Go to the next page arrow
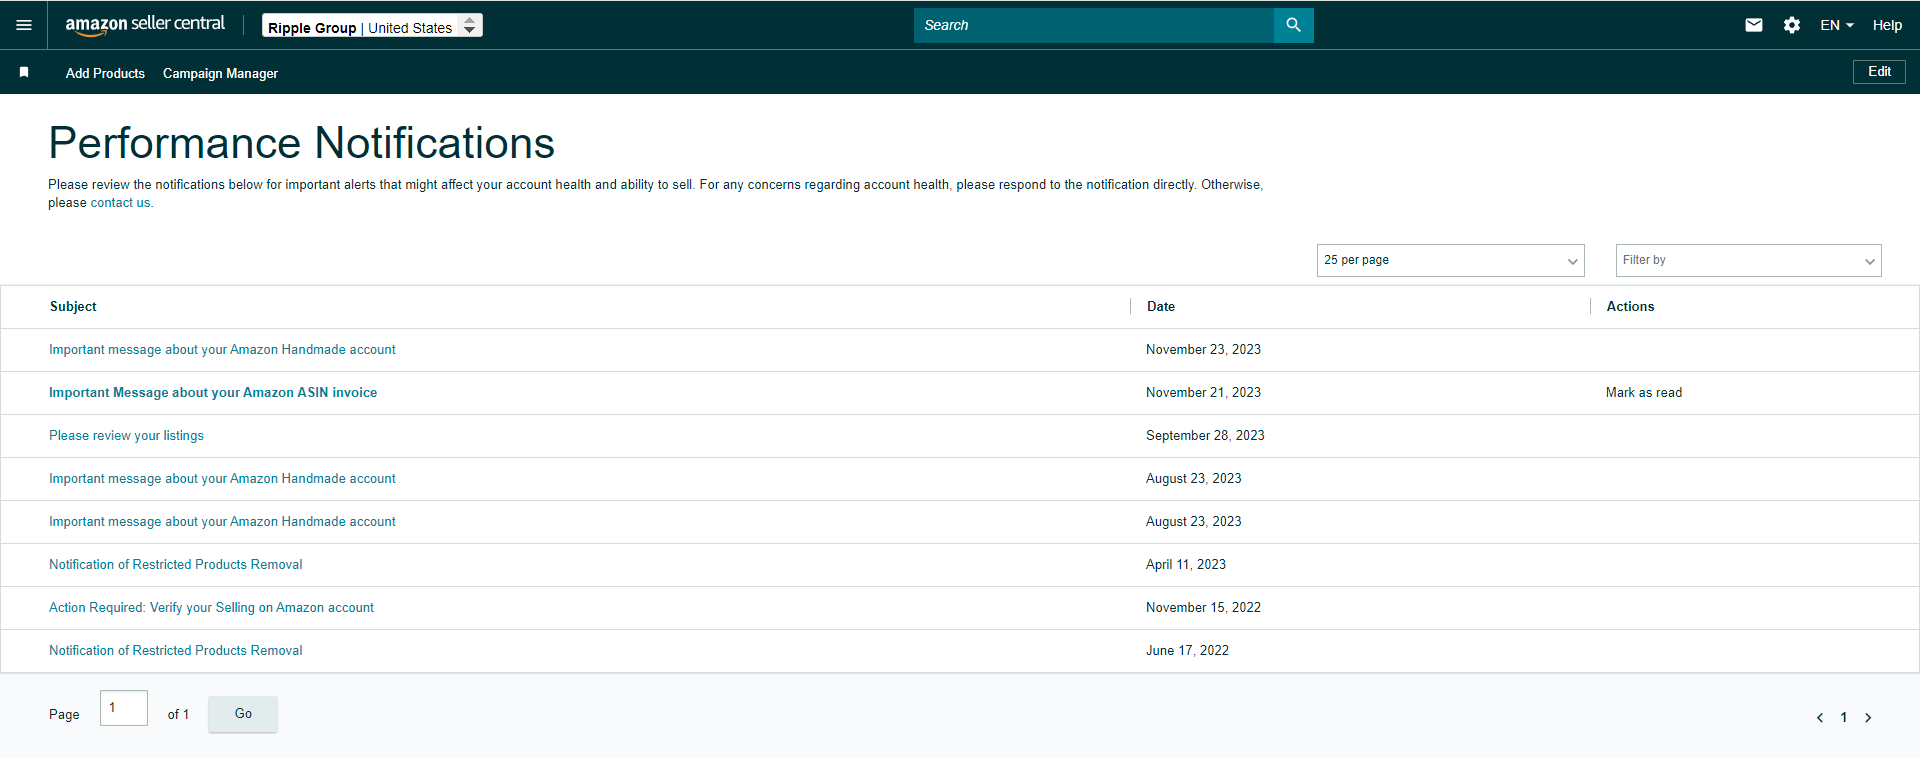Viewport: 1920px width, 757px height. pyautogui.click(x=1868, y=717)
